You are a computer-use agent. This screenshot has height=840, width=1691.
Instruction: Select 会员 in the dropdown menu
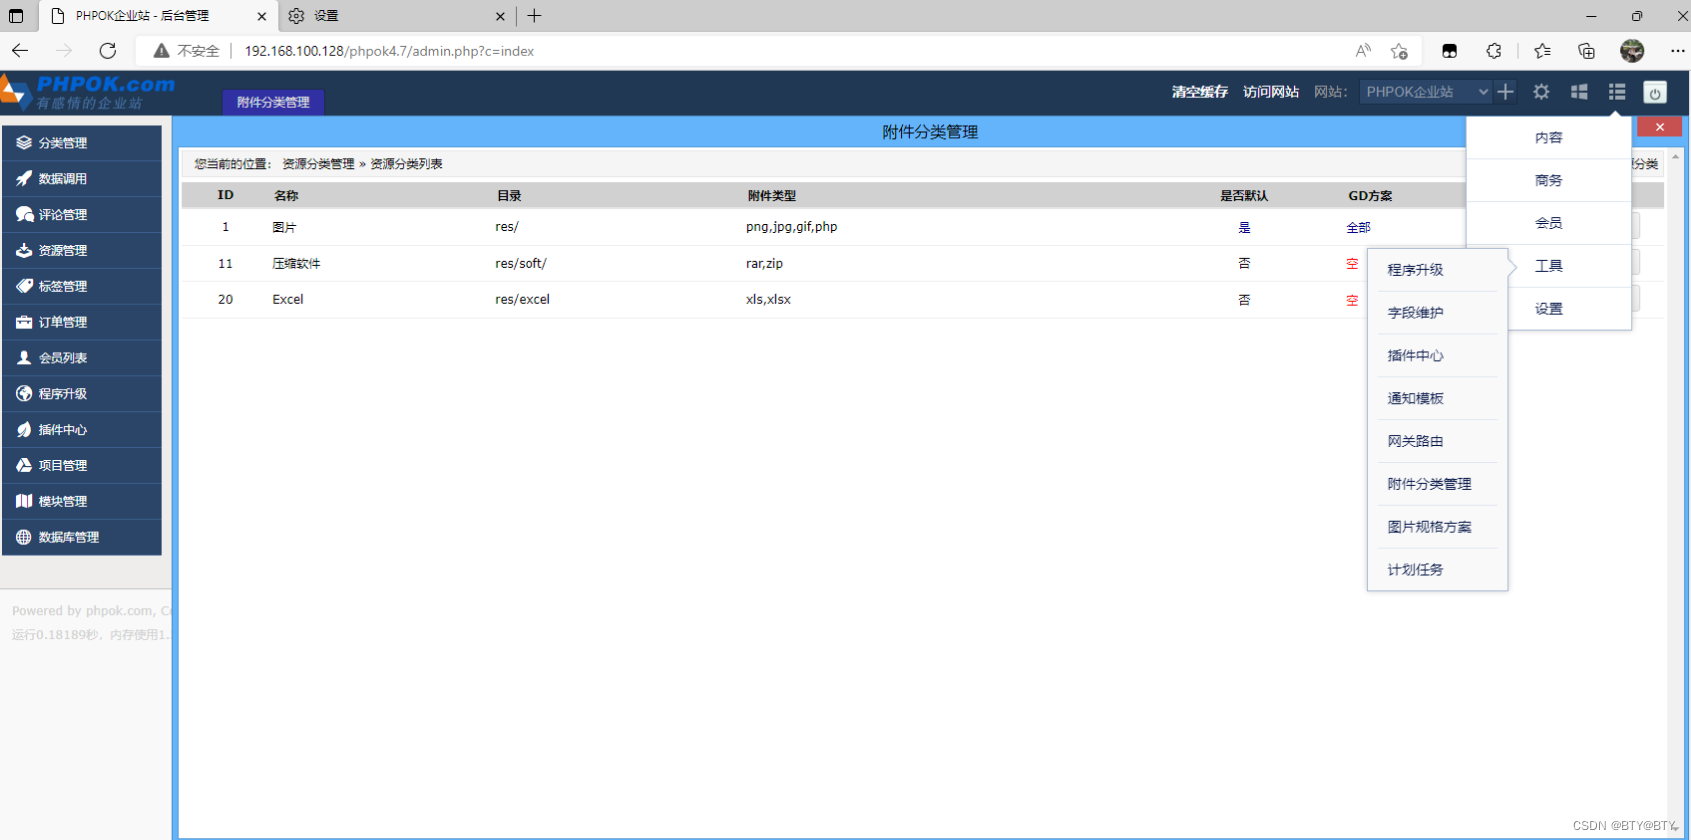1548,224
